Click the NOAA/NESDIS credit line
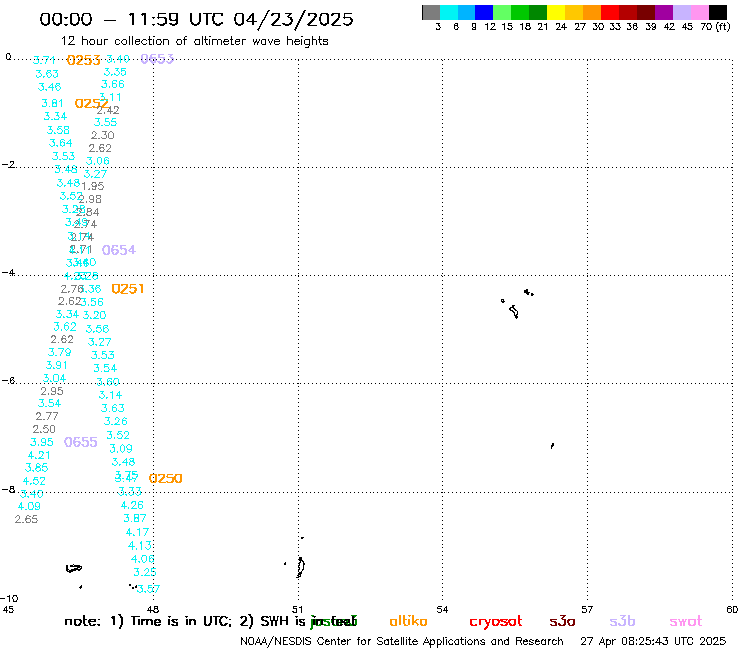Image resolution: width=740 pixels, height=650 pixels. pos(402,641)
